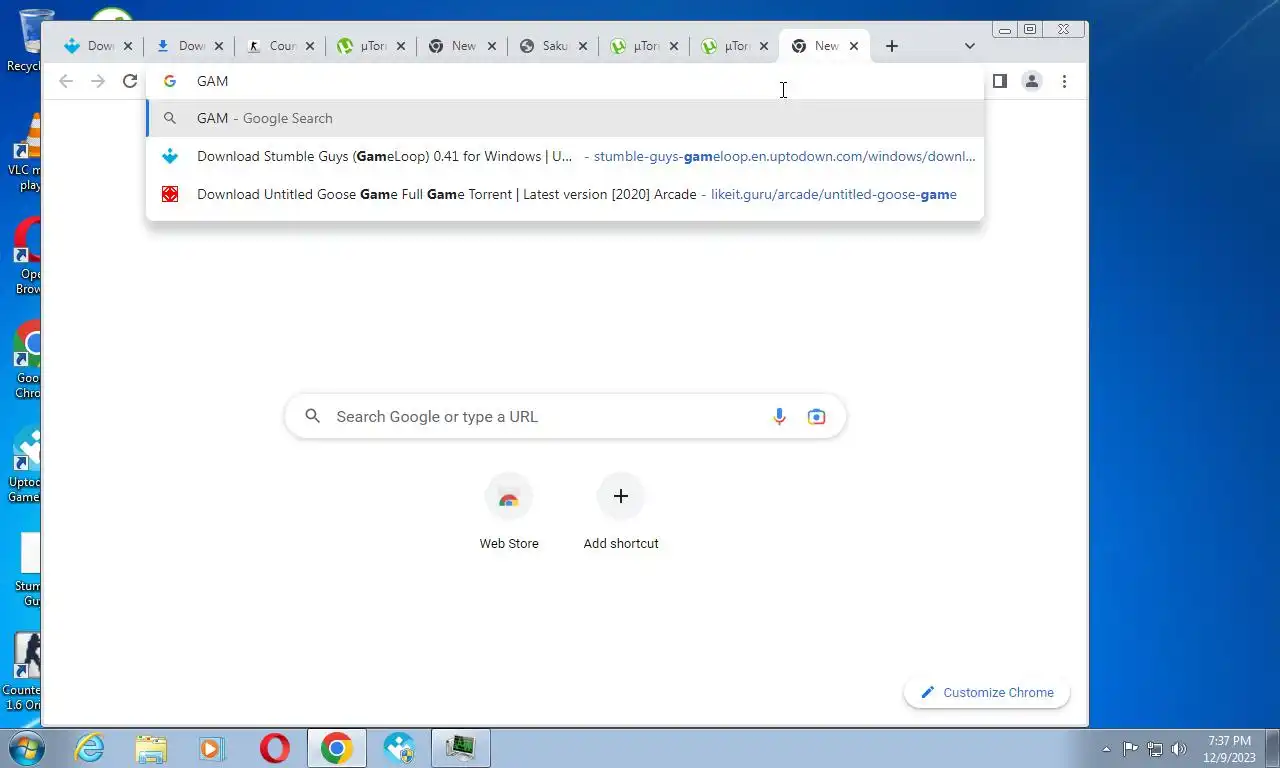
Task: Click address bar containing 'GAM'
Action: pos(565,81)
